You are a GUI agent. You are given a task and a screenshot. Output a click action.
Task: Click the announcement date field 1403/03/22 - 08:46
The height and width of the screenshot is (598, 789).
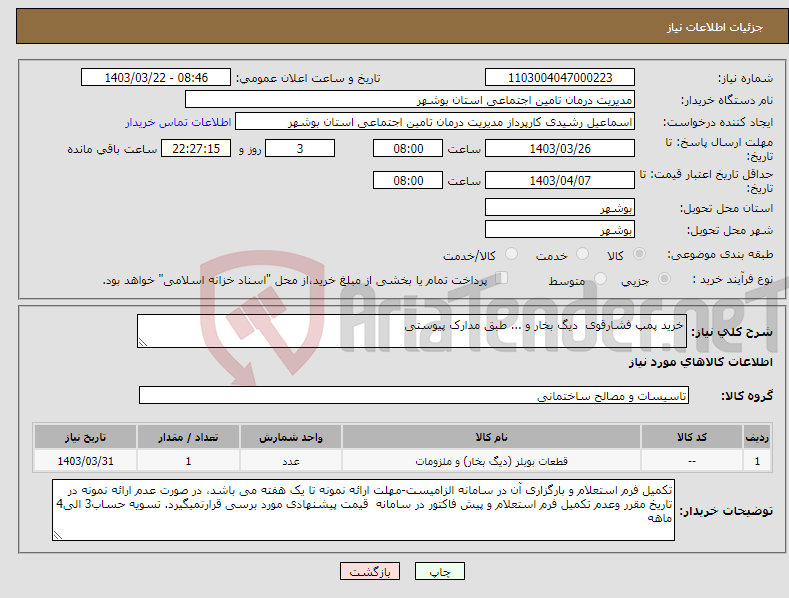pyautogui.click(x=156, y=78)
